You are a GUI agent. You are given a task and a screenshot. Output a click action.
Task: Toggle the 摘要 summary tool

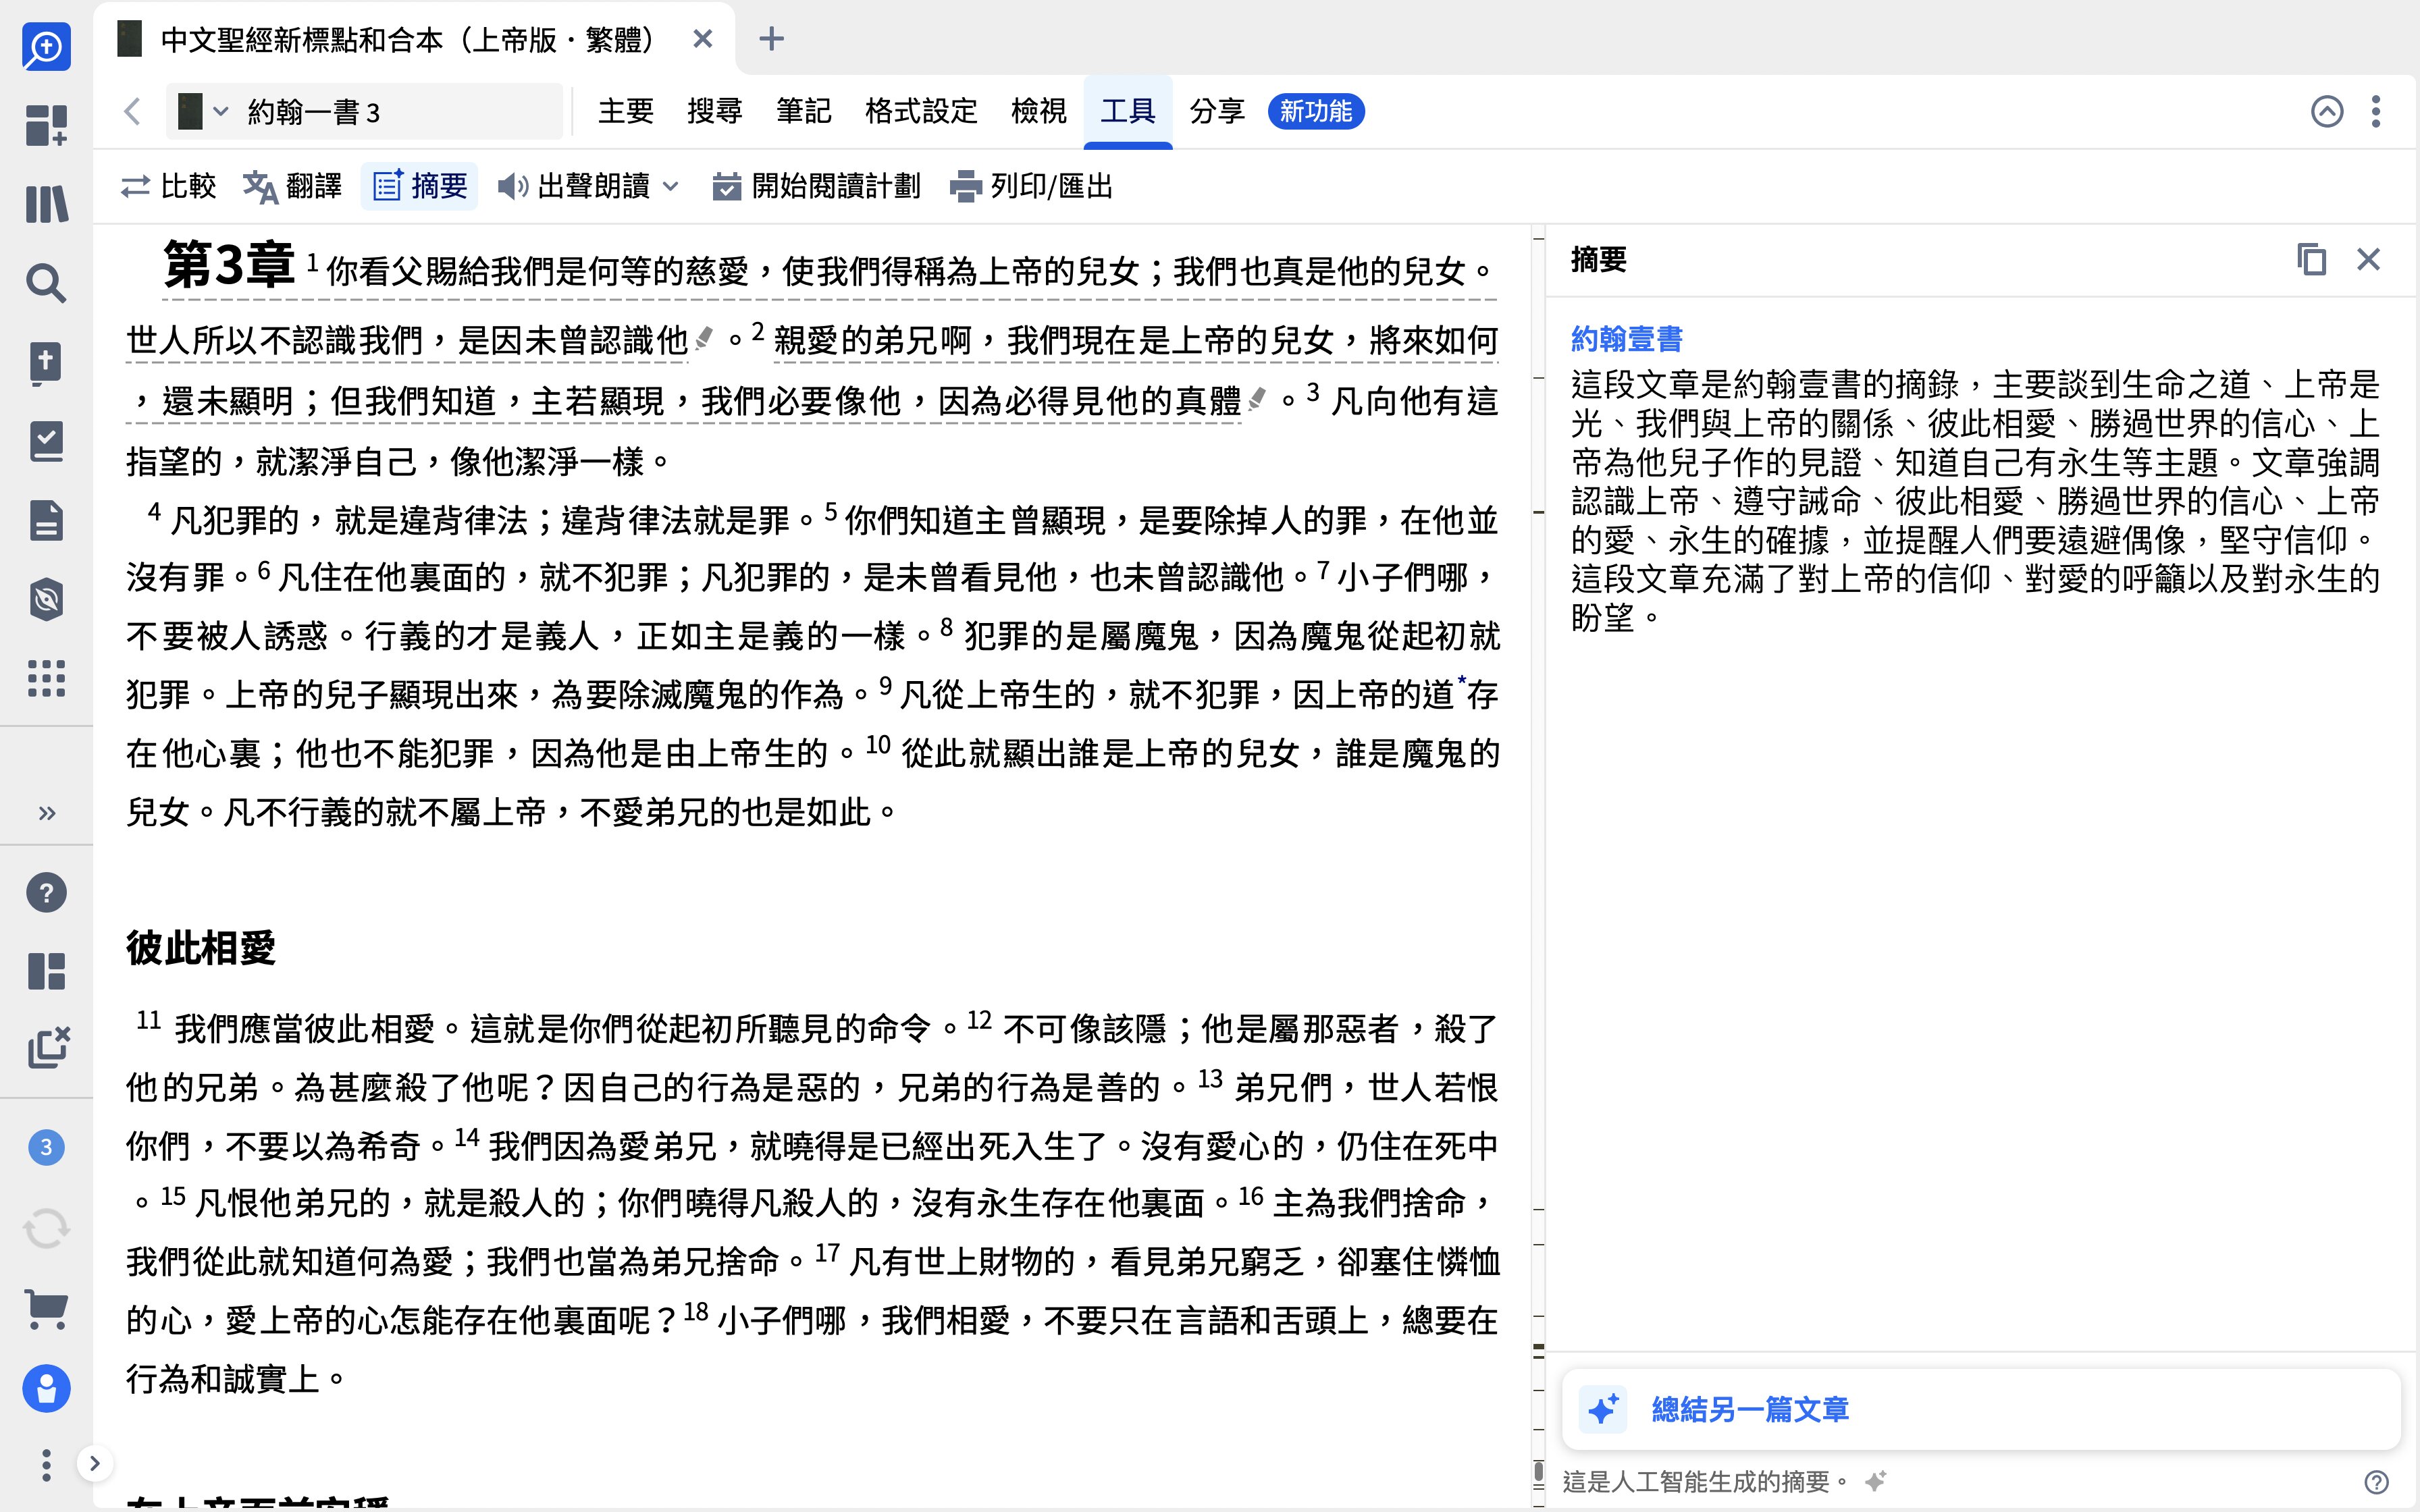[x=419, y=186]
